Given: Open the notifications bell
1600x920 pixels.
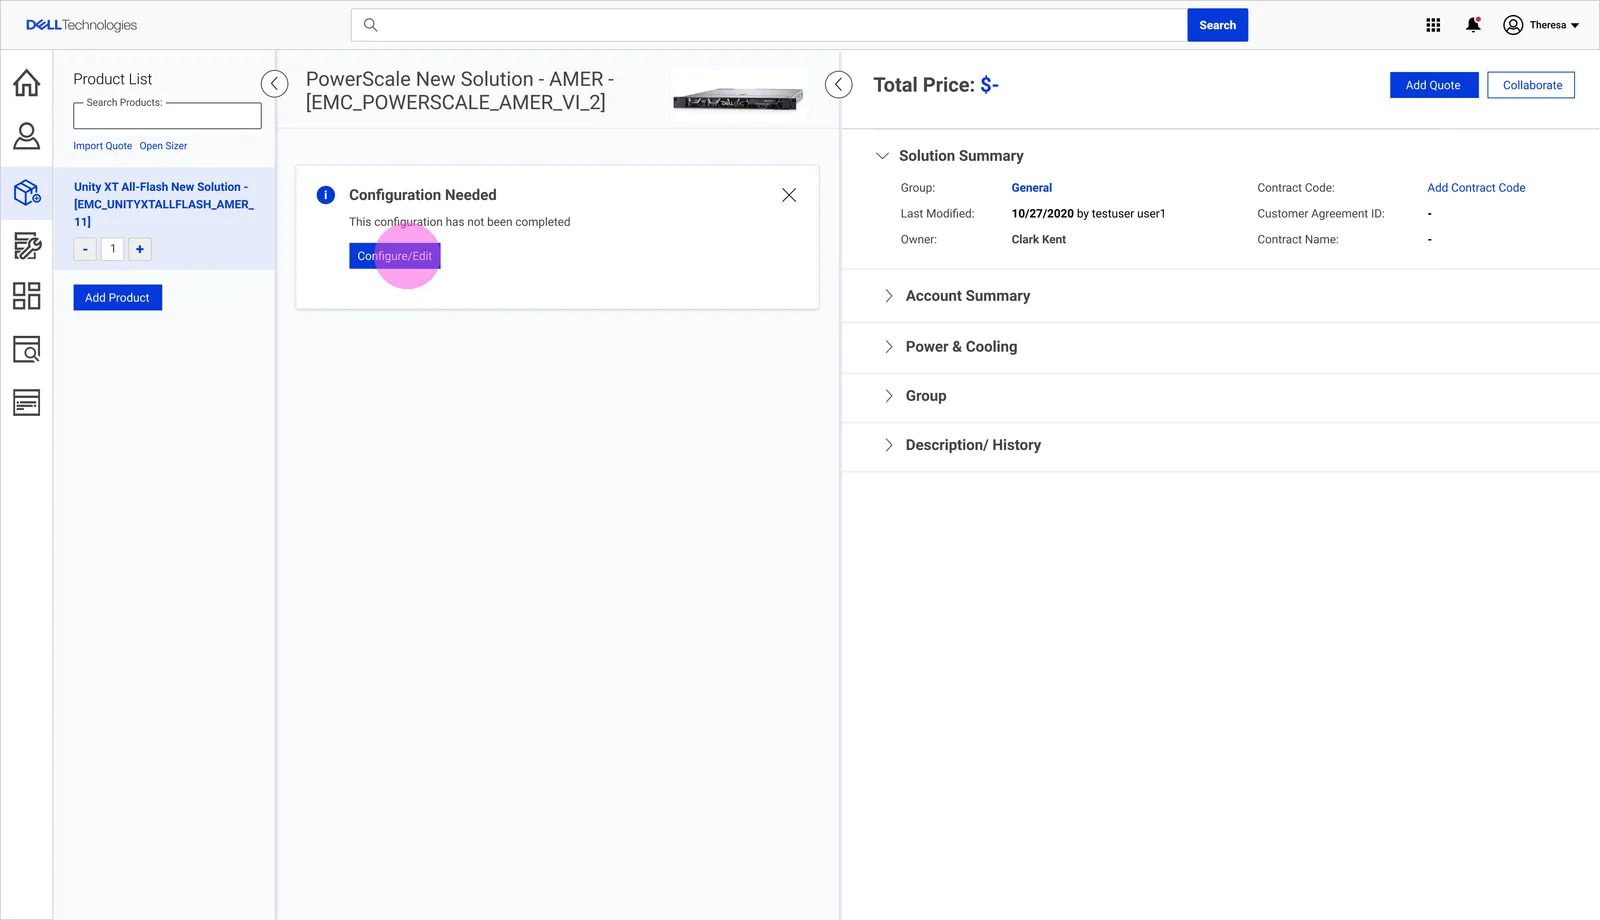Looking at the screenshot, I should tap(1473, 25).
